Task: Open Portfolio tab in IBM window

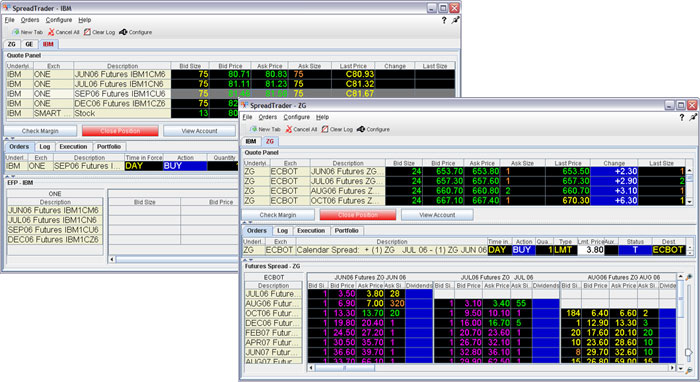Action: click(x=109, y=147)
